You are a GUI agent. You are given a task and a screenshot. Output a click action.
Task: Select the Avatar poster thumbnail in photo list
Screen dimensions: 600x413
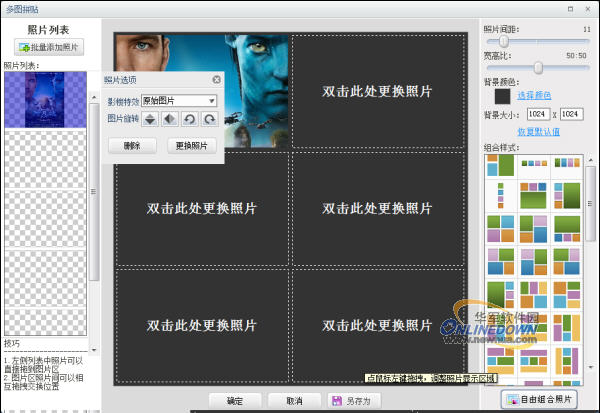45,100
